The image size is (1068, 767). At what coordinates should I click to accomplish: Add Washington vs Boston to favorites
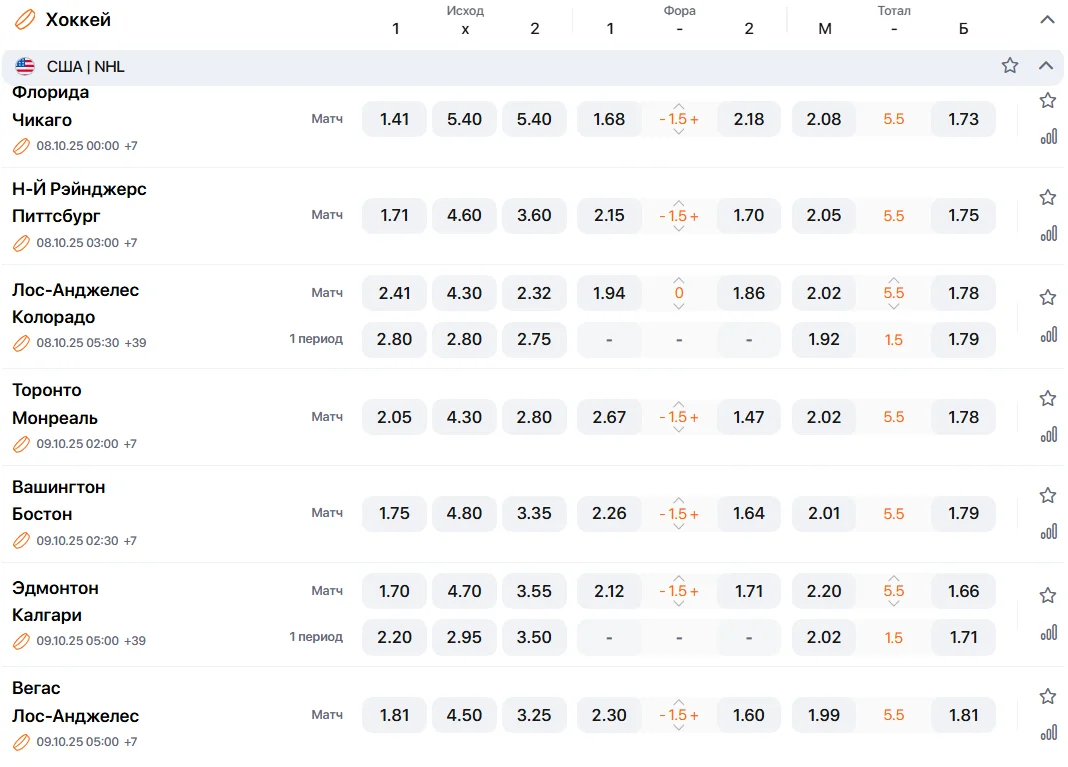pos(1048,495)
